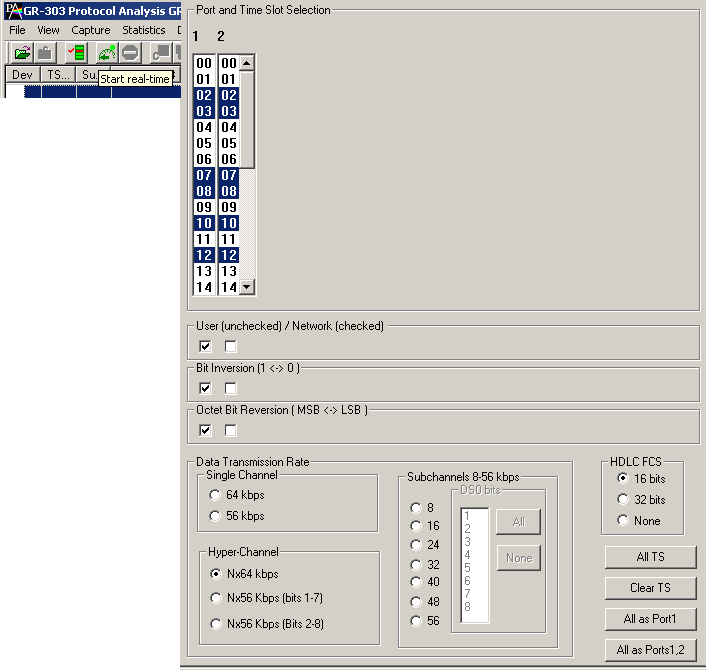The height and width of the screenshot is (670, 706).
Task: Click the All TS button
Action: 651,557
